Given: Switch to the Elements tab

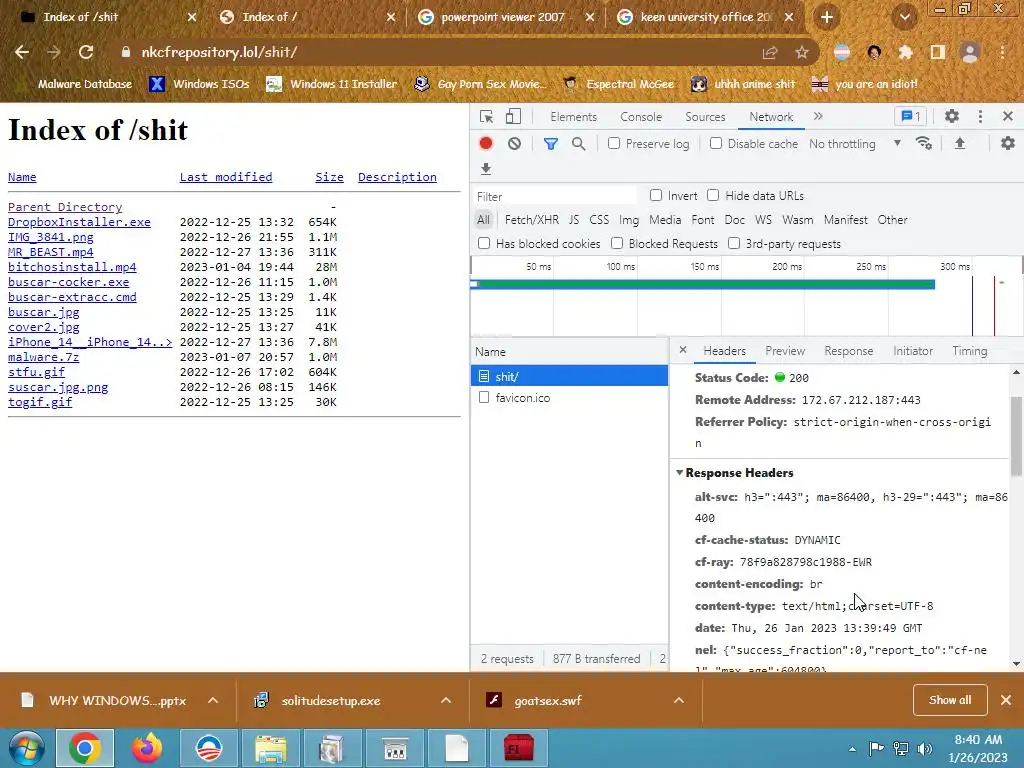Looking at the screenshot, I should (x=573, y=117).
